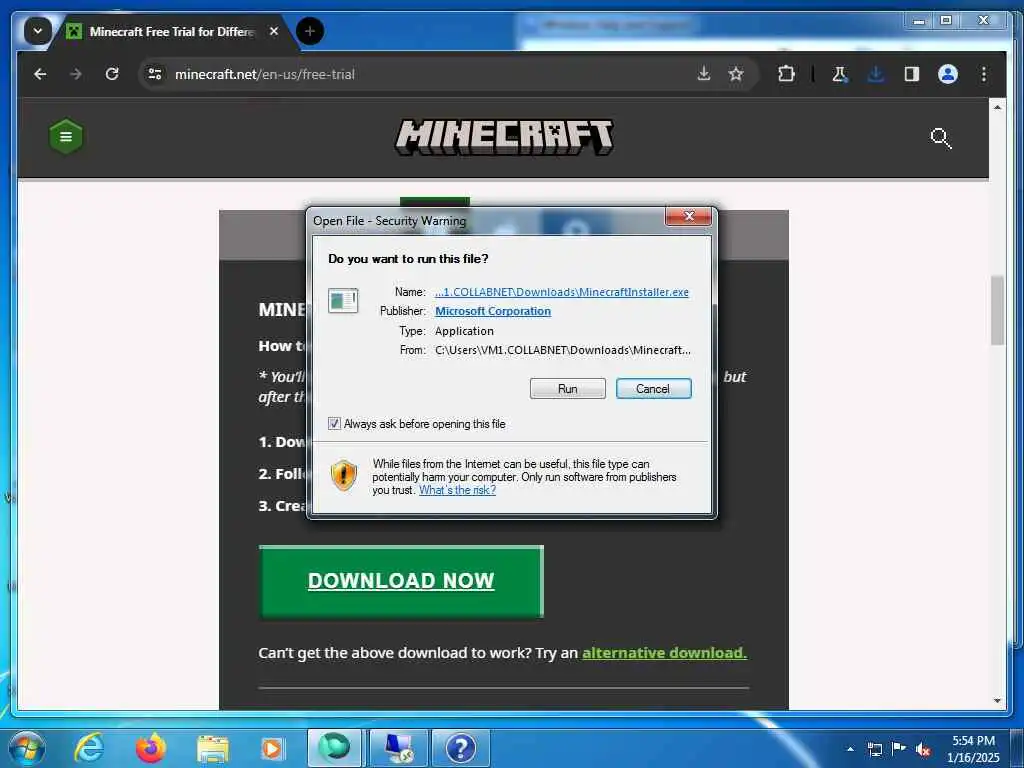Open Windows Explorer from taskbar

point(213,749)
